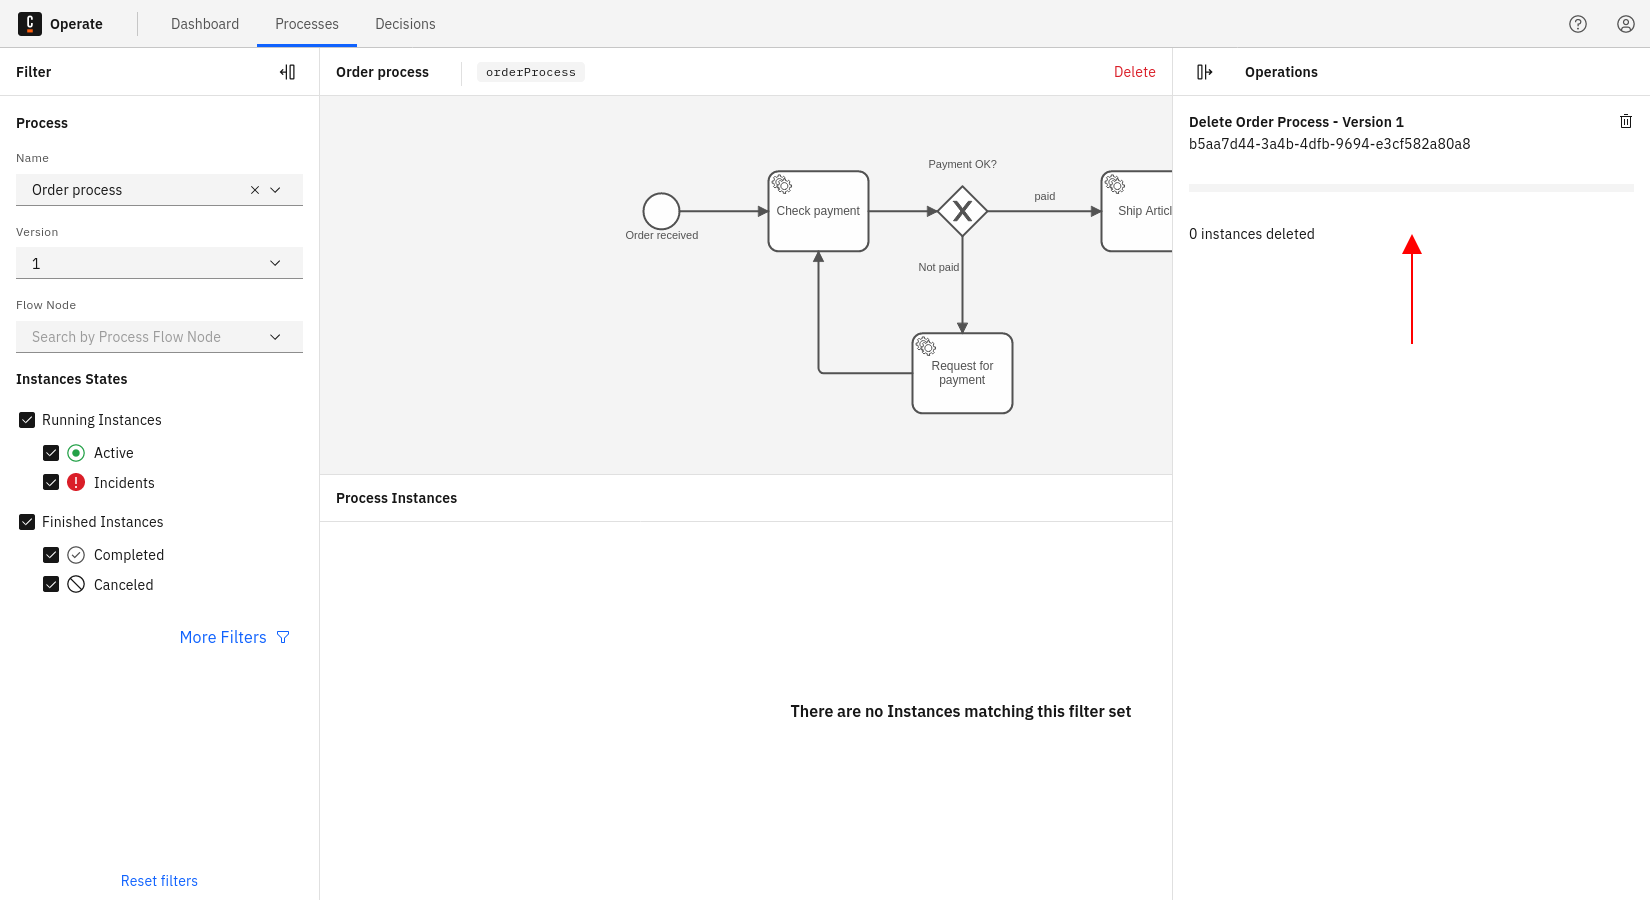Click the Camunda Operate logo icon
Image resolution: width=1650 pixels, height=900 pixels.
pos(30,24)
